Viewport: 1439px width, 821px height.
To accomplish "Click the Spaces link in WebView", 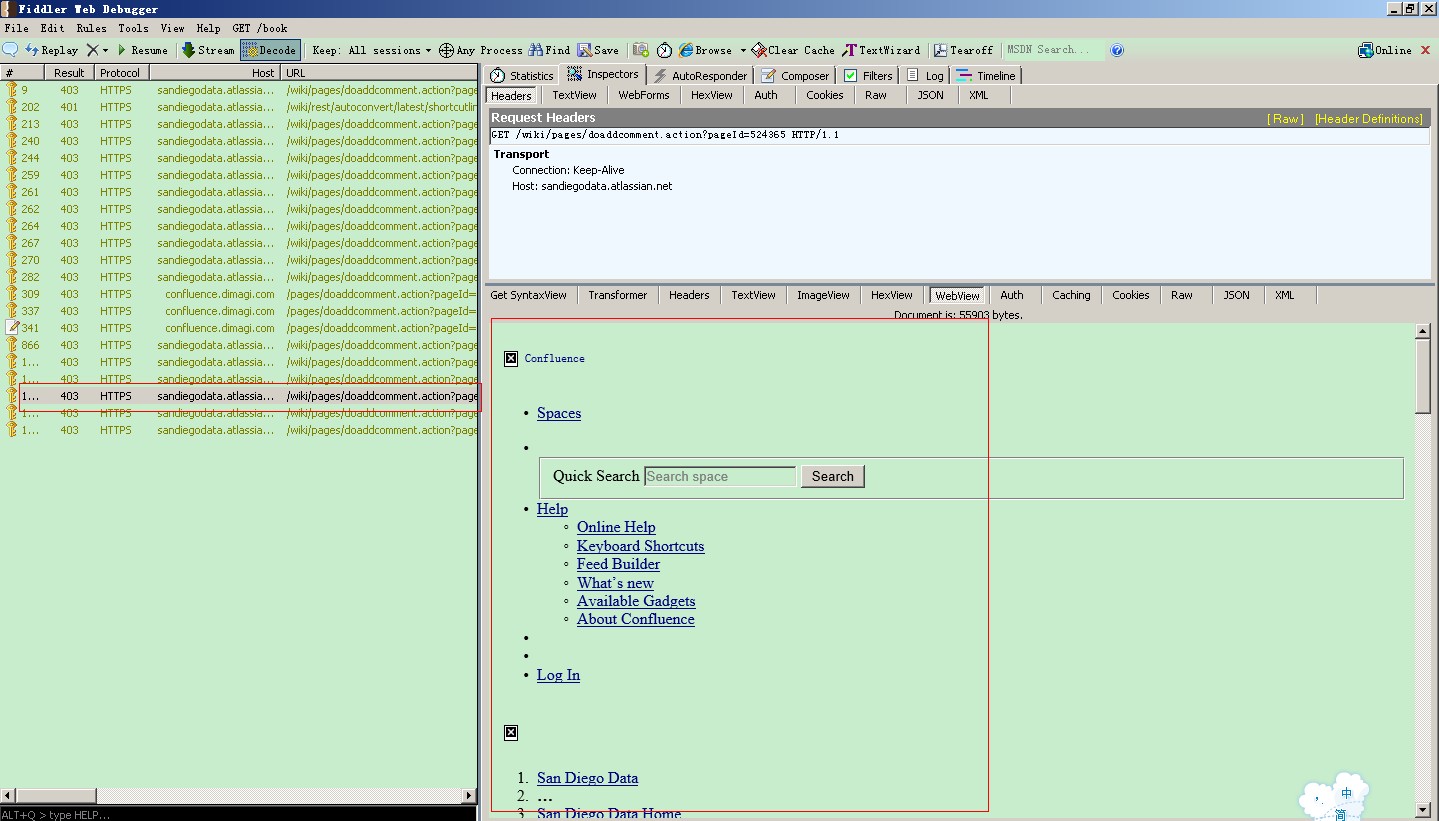I will [559, 413].
